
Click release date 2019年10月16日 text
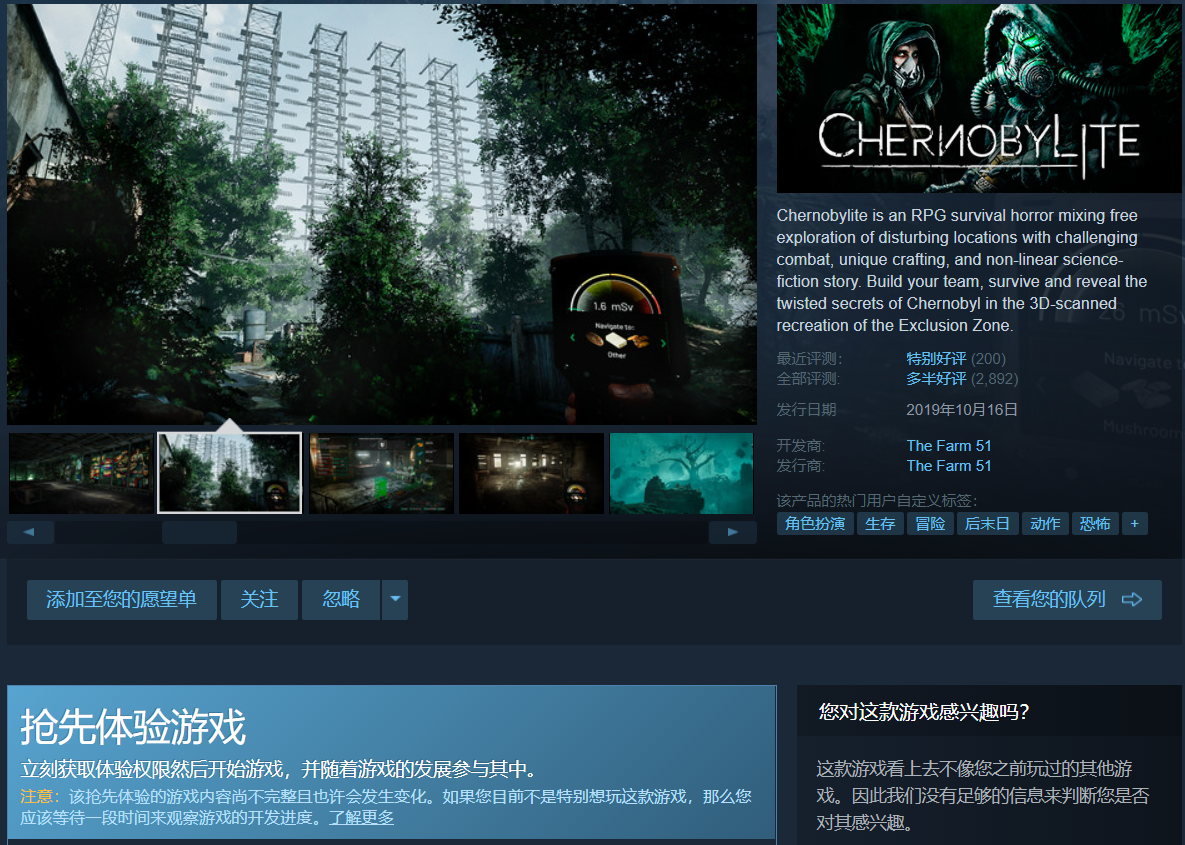coord(962,410)
